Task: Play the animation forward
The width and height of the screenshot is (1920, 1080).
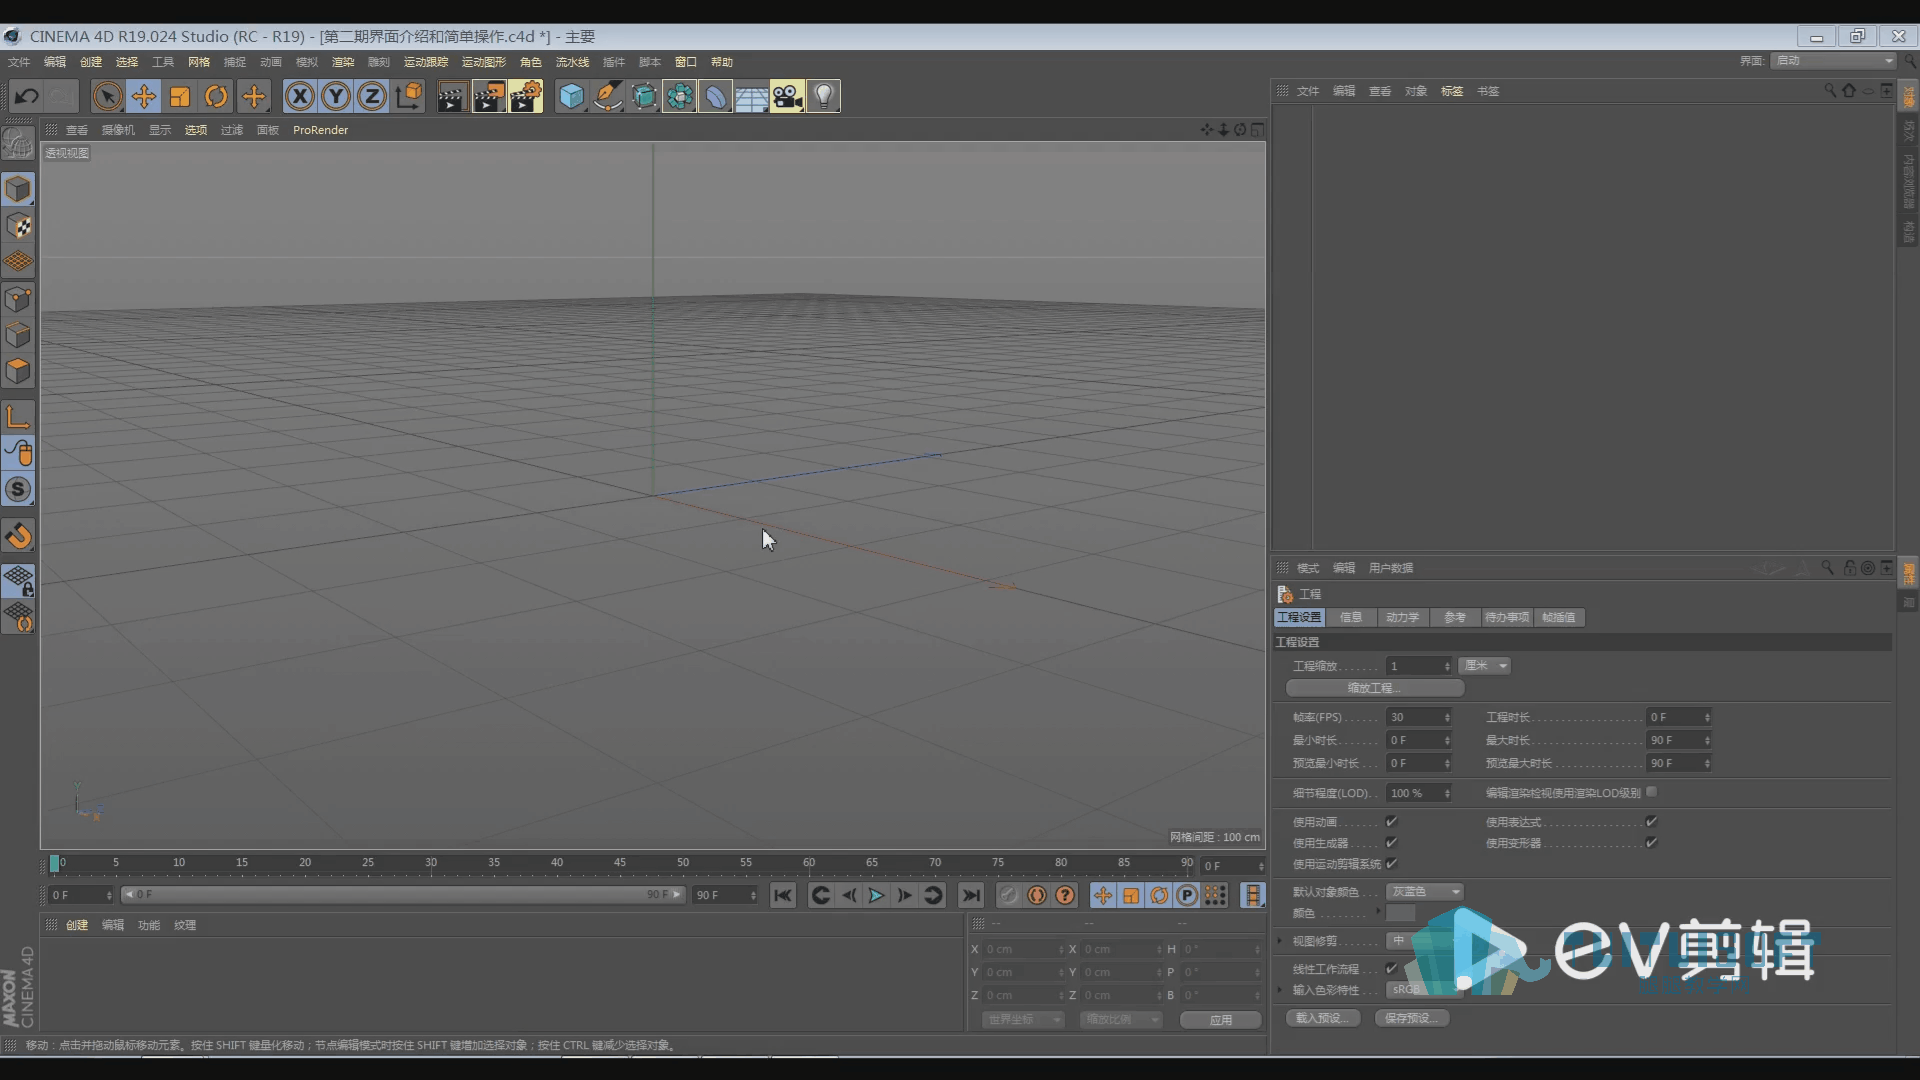Action: (876, 895)
